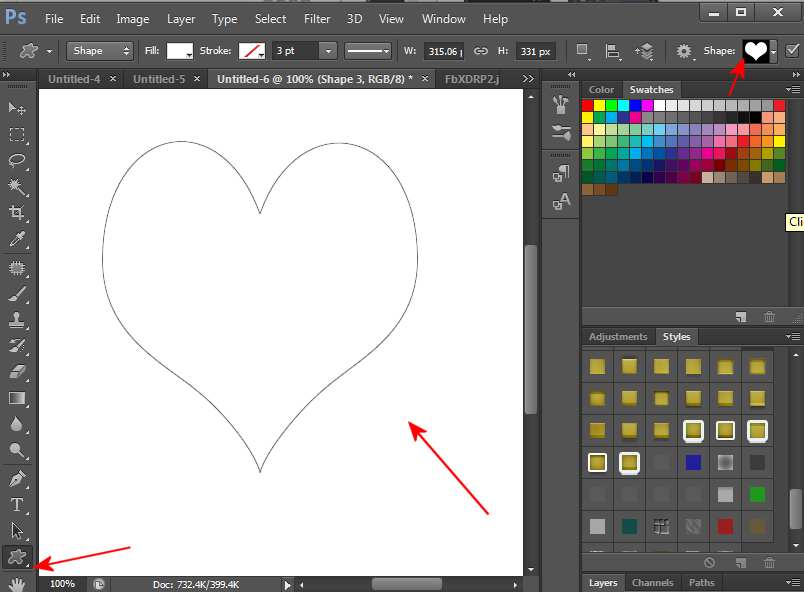This screenshot has width=804, height=592.
Task: Open the Shape tool mode dropdown
Action: pyautogui.click(x=100, y=51)
